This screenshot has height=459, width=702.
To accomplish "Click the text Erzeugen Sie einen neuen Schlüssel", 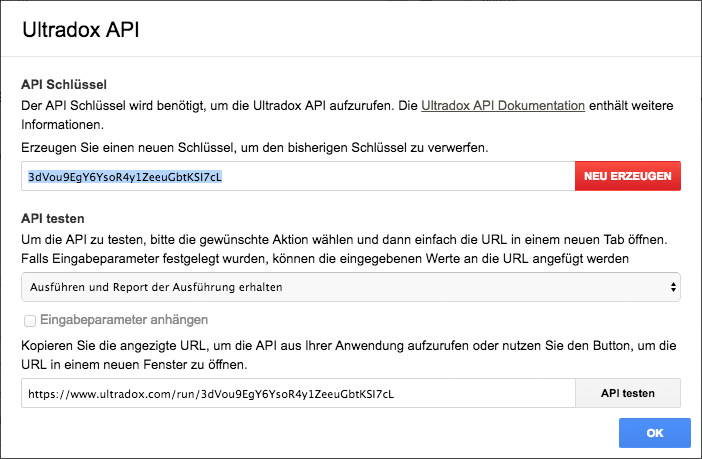I will coord(128,148).
